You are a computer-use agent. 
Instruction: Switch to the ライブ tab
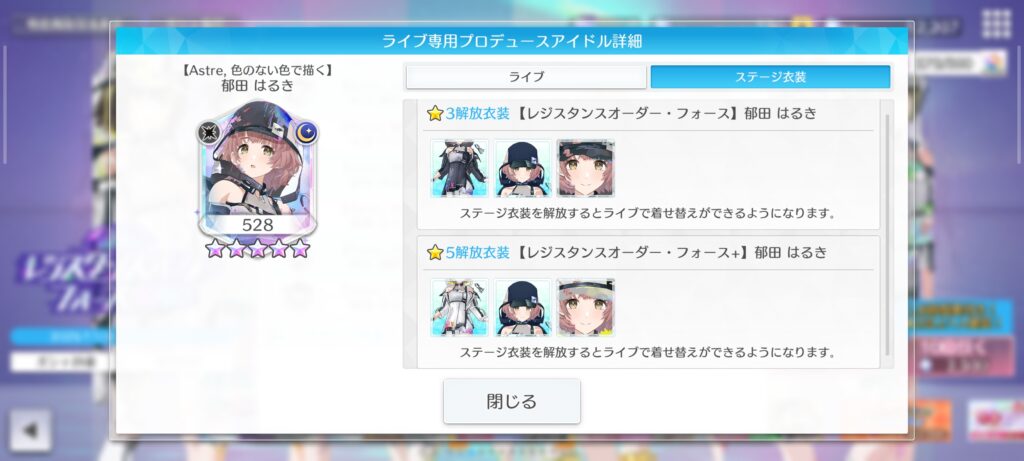(526, 77)
